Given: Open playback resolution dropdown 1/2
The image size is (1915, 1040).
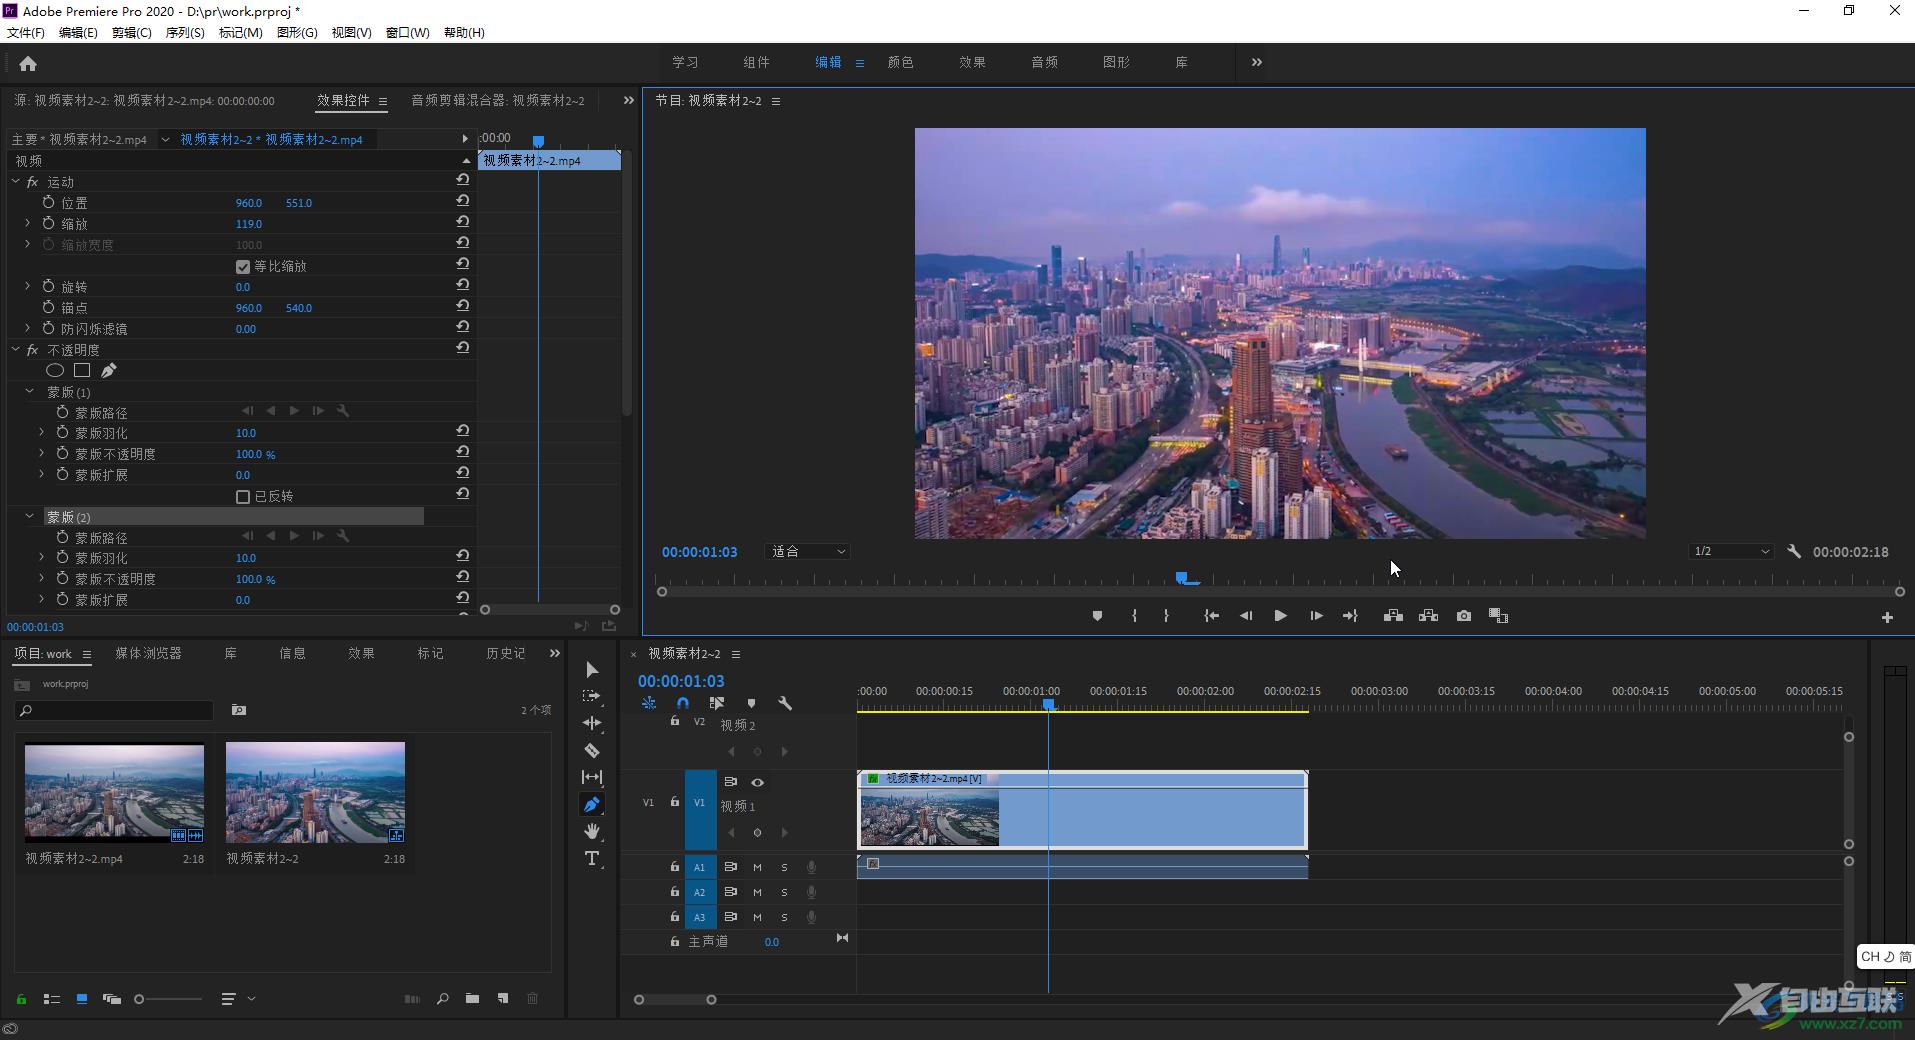Looking at the screenshot, I should tap(1731, 551).
